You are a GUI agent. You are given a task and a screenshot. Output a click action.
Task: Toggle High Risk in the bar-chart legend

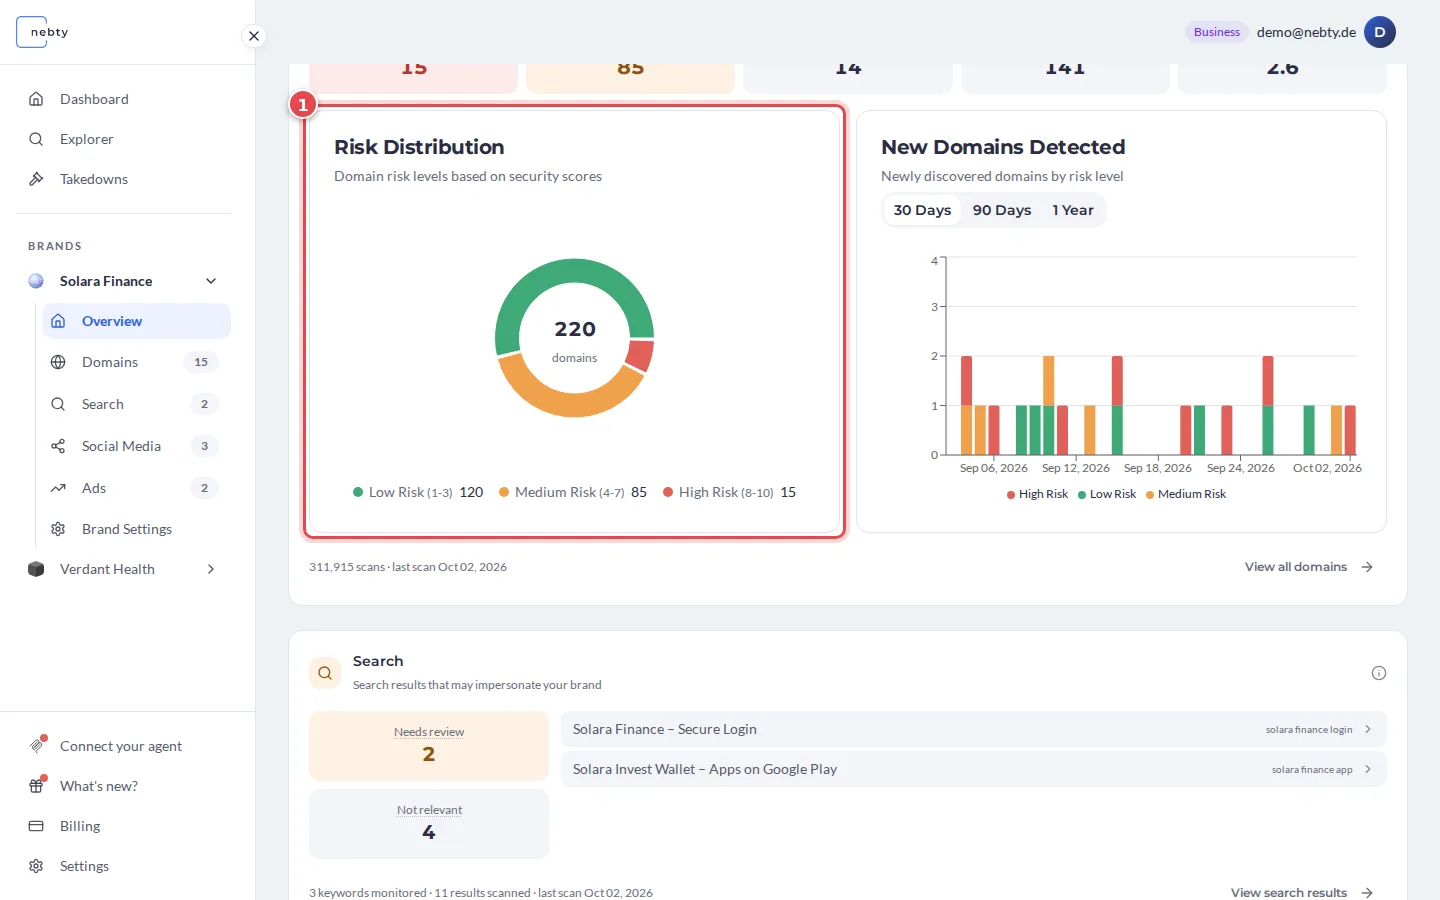pos(1037,494)
